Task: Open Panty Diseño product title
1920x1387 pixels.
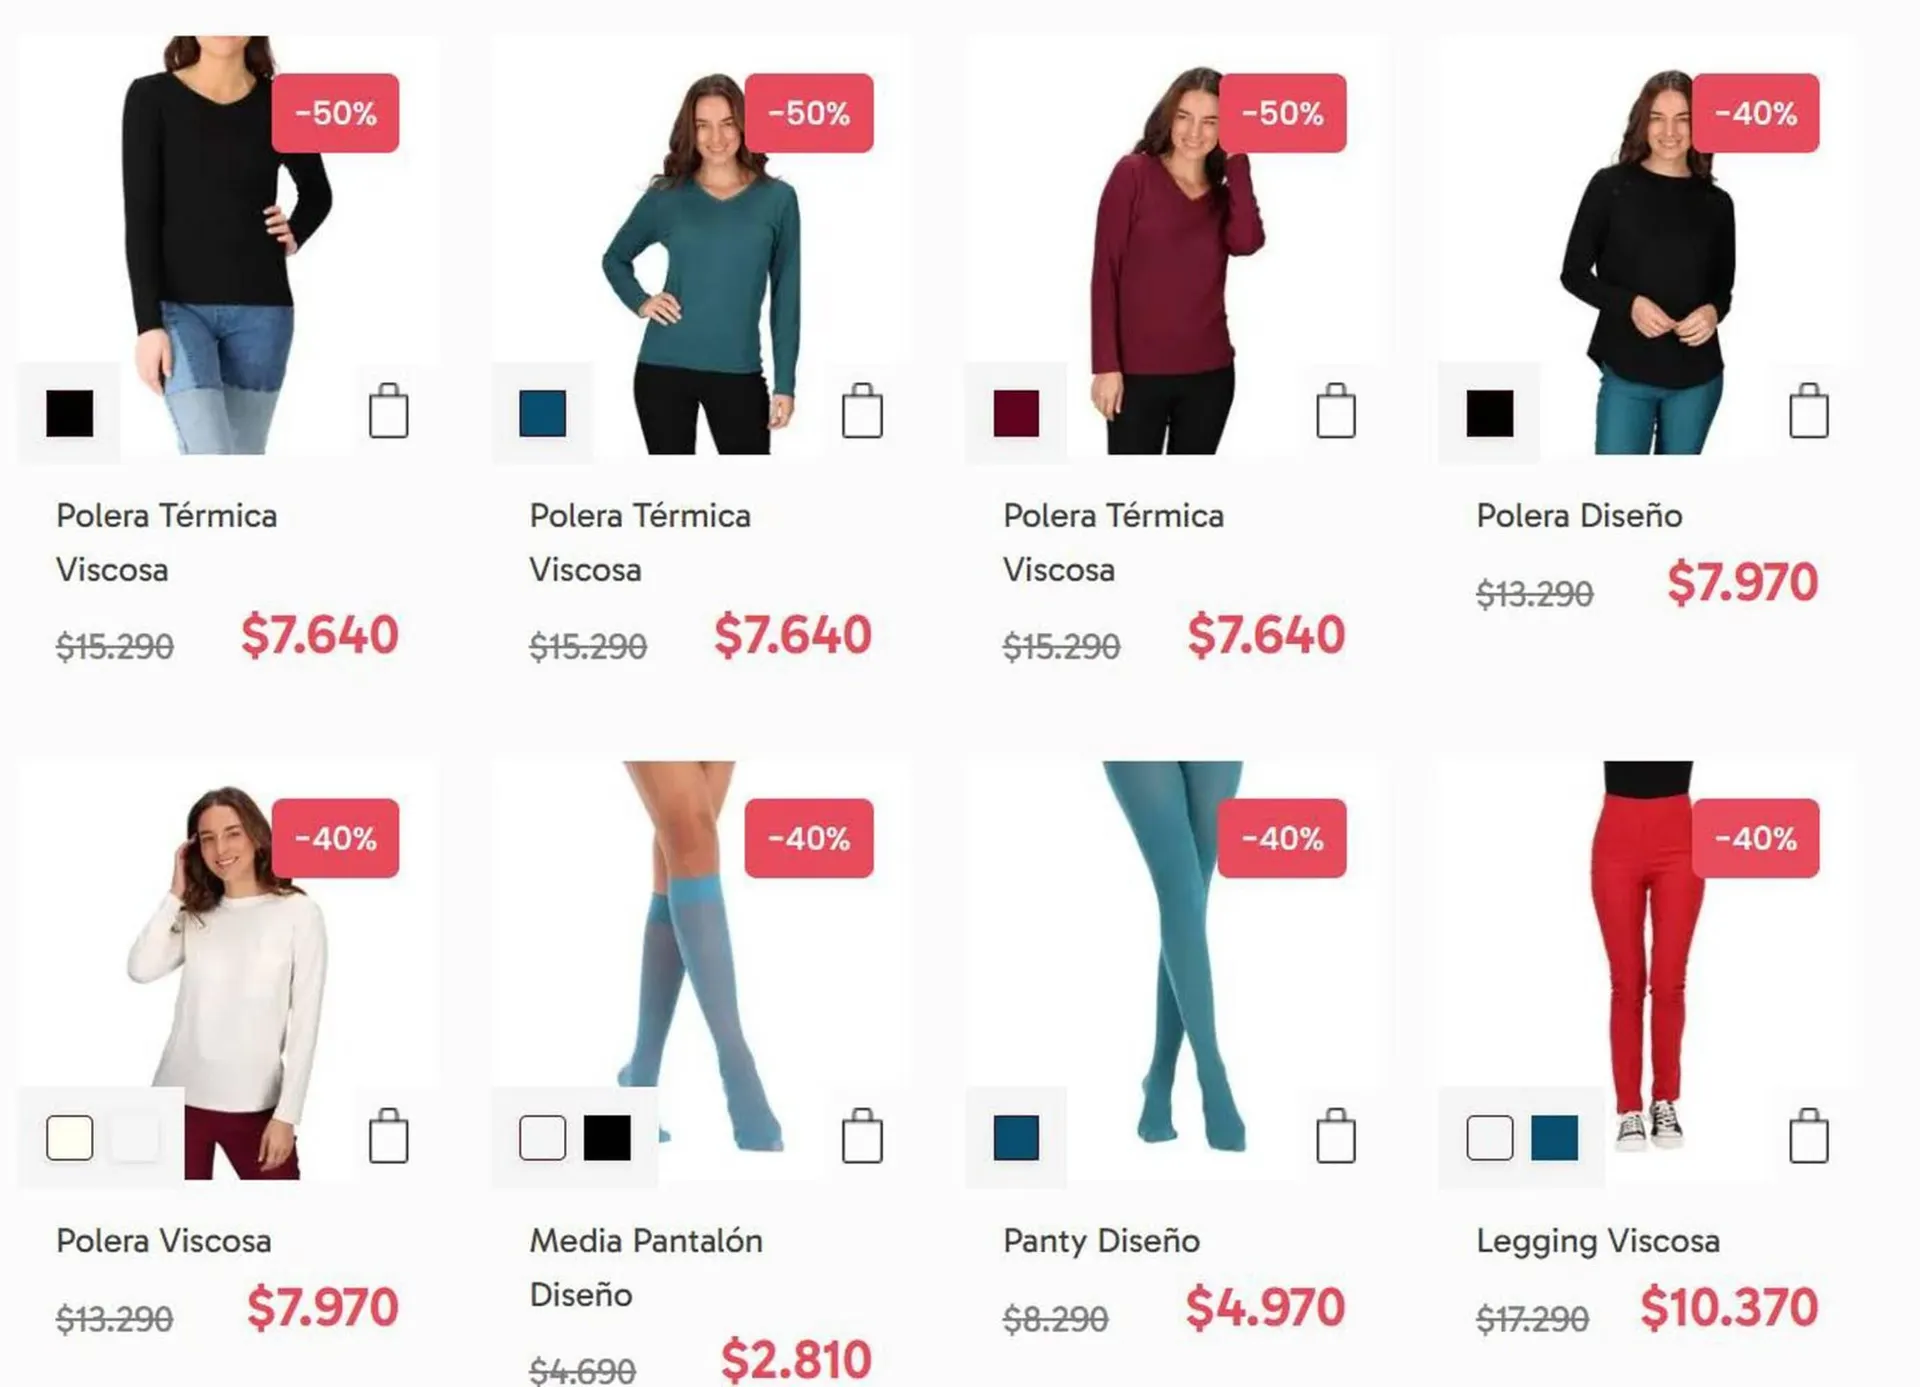Action: 1101,1241
